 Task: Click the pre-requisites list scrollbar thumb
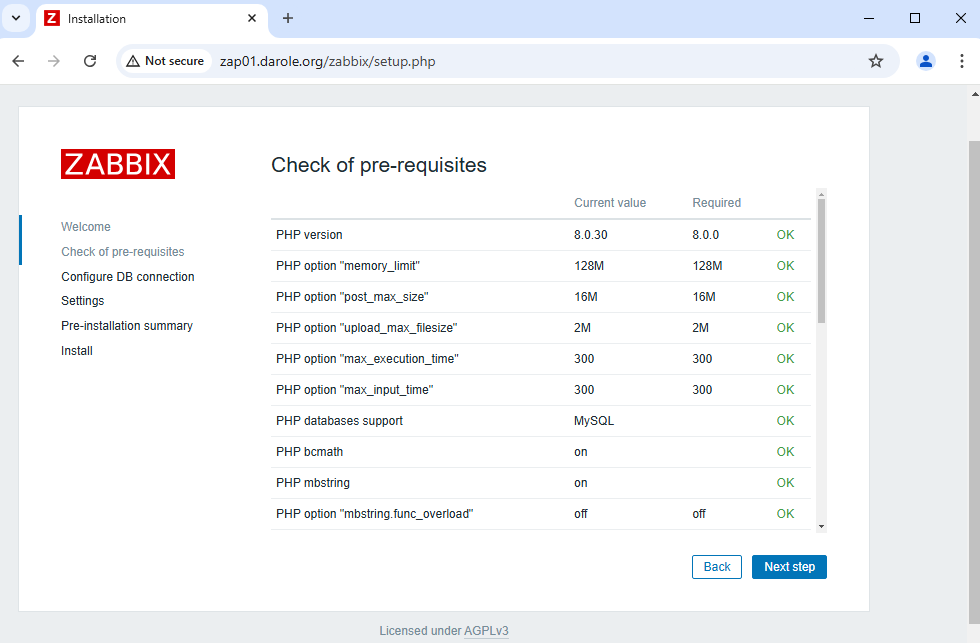821,261
